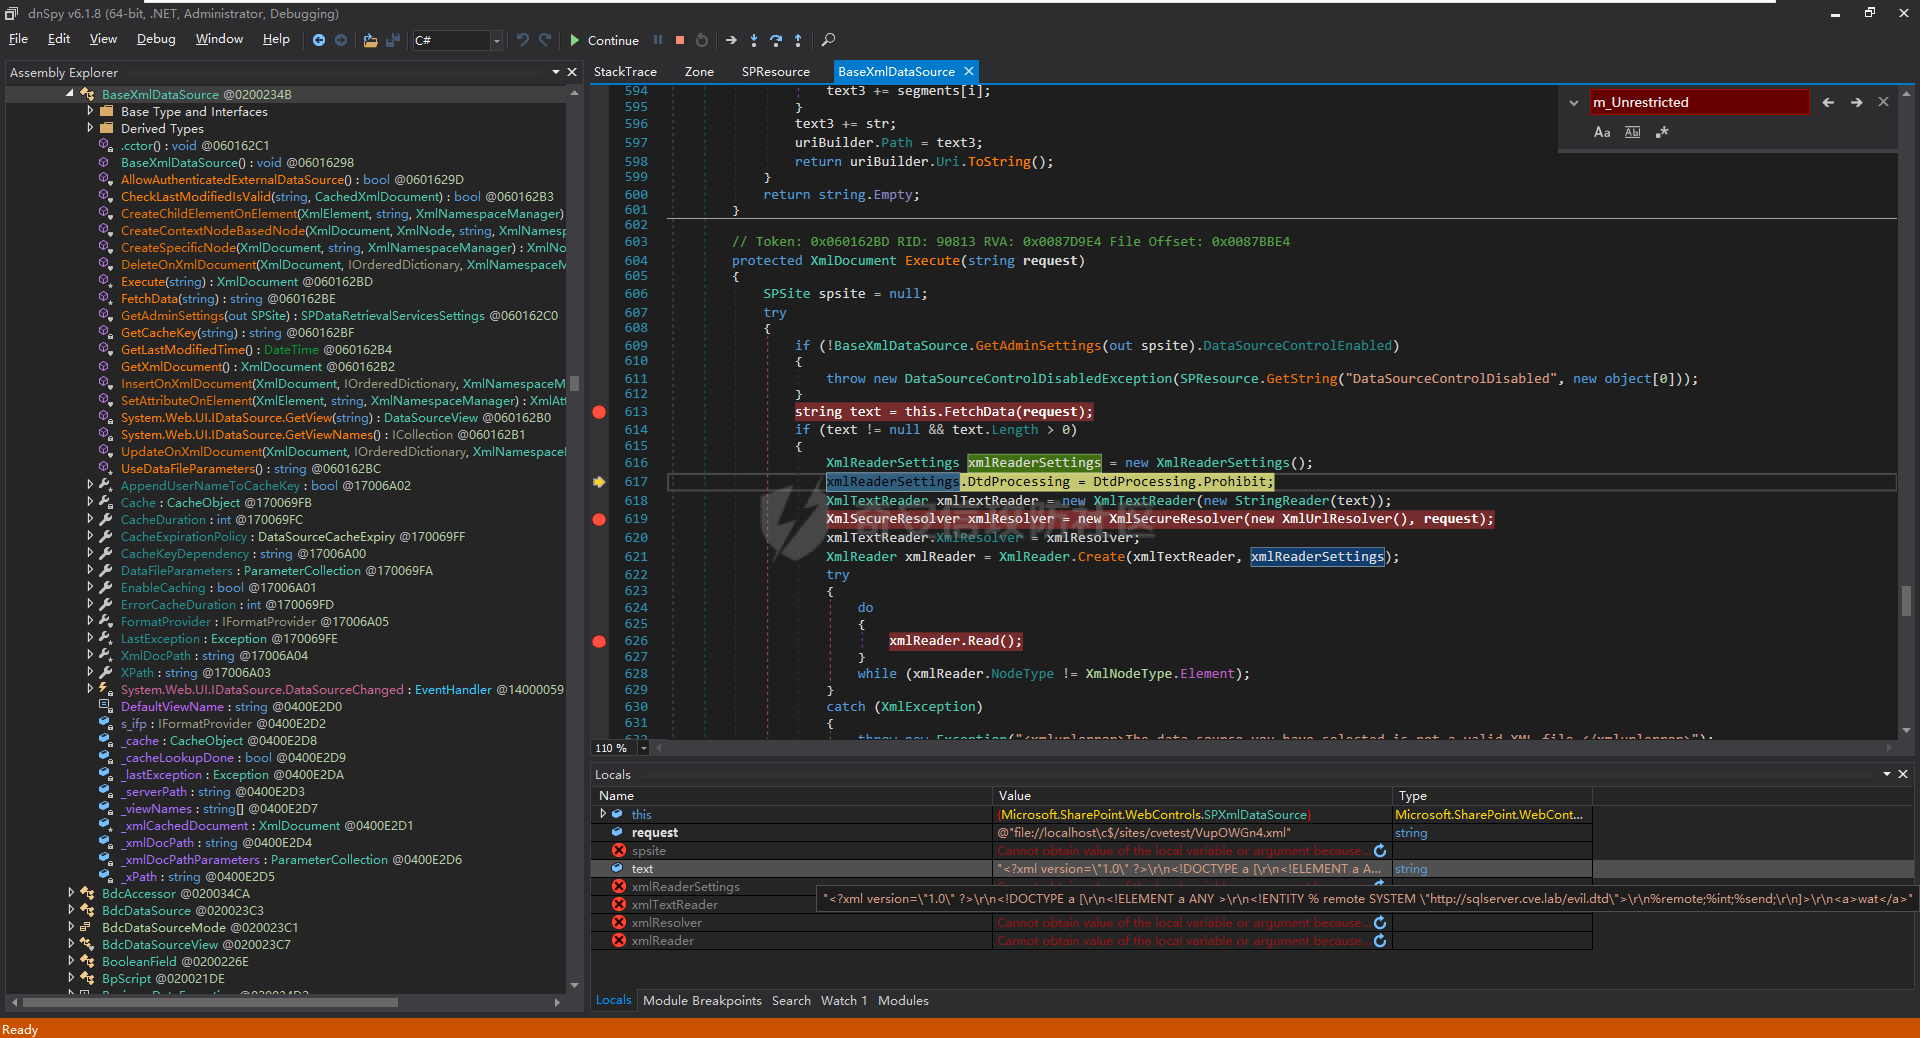This screenshot has height=1038, width=1920.
Task: Open the Search tool via magnifier icon
Action: 828,40
